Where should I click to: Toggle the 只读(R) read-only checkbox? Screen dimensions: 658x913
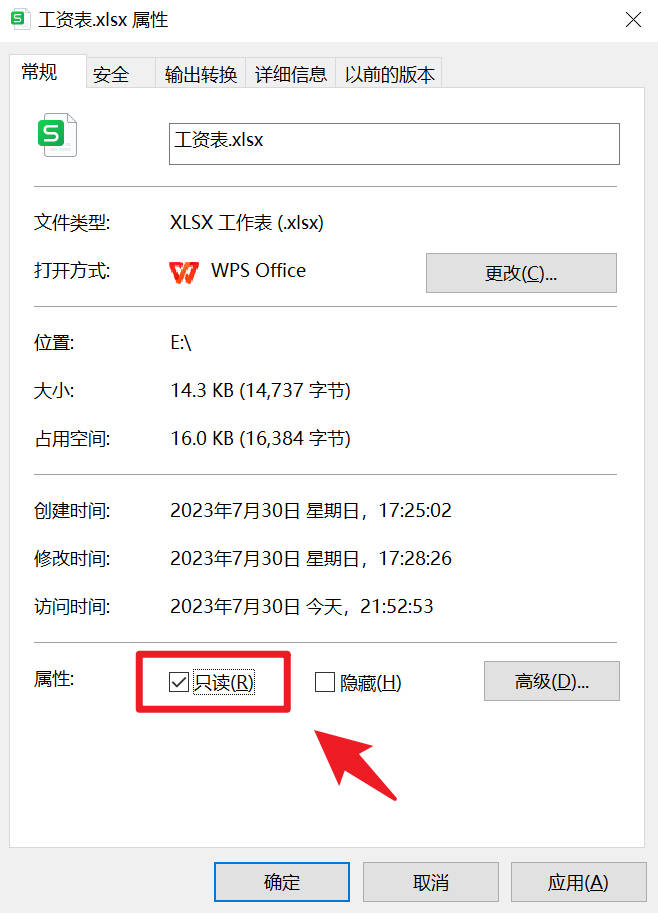pos(178,682)
